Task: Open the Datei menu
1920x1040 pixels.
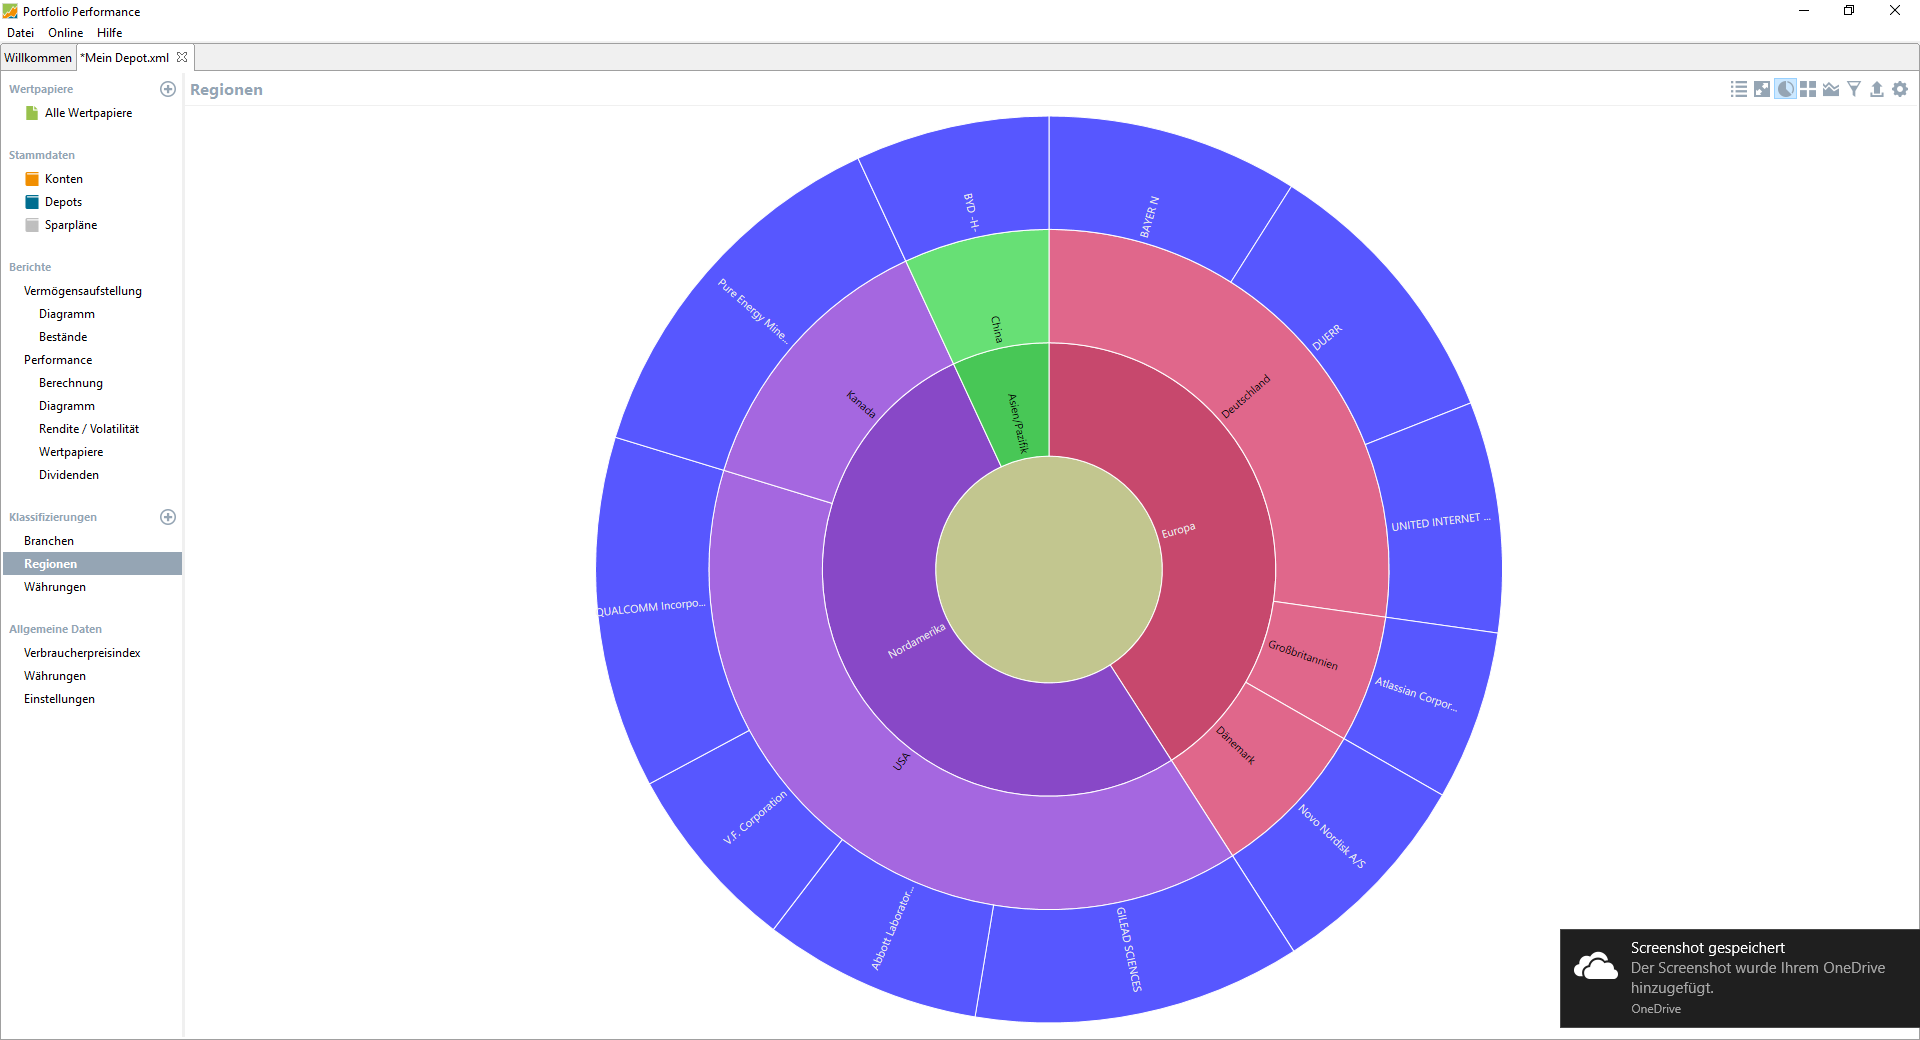Action: click(x=20, y=33)
